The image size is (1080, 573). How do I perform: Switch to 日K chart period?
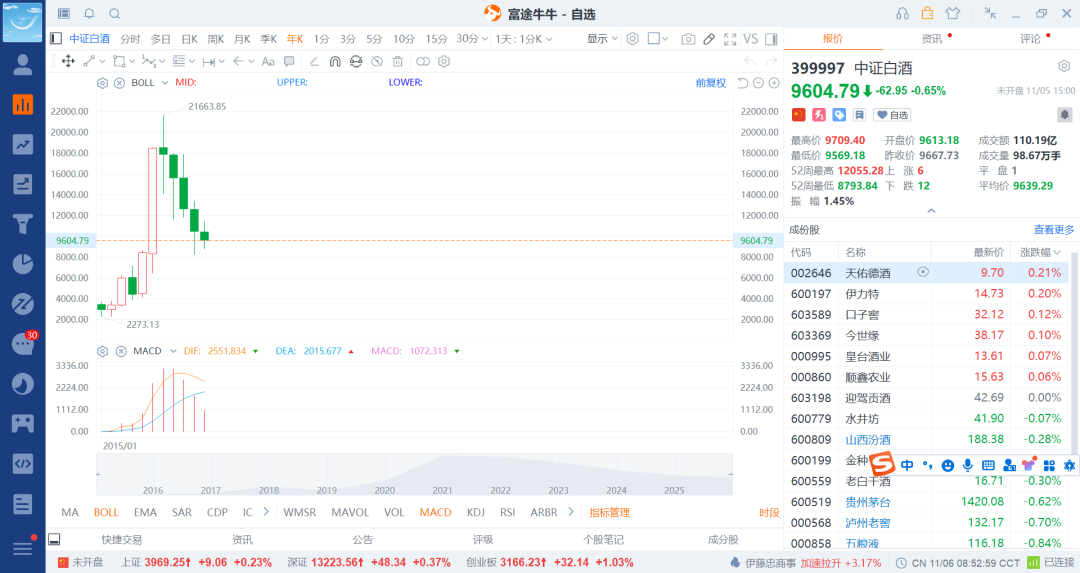coord(189,39)
